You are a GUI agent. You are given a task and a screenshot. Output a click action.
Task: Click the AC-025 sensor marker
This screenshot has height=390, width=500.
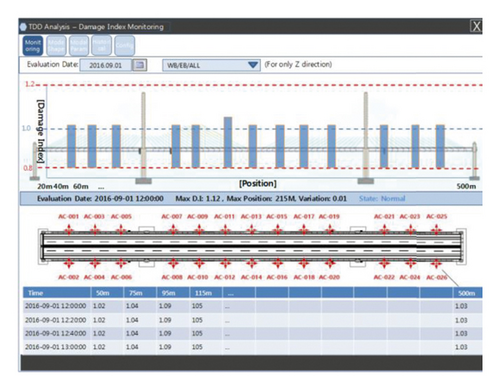(x=436, y=230)
